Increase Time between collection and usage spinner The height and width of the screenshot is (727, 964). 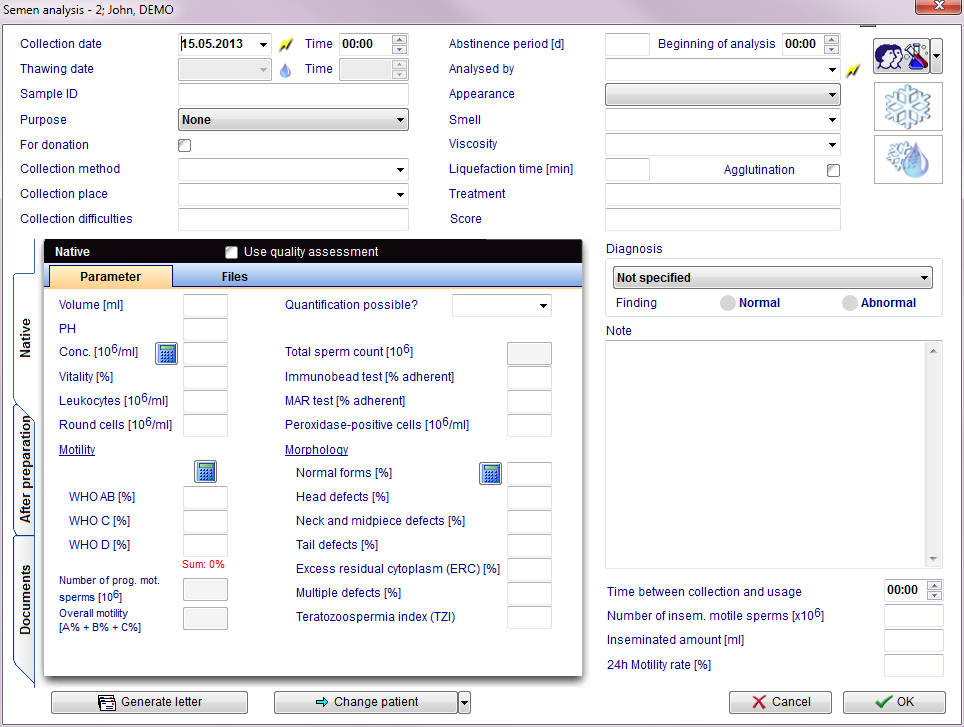click(x=934, y=586)
